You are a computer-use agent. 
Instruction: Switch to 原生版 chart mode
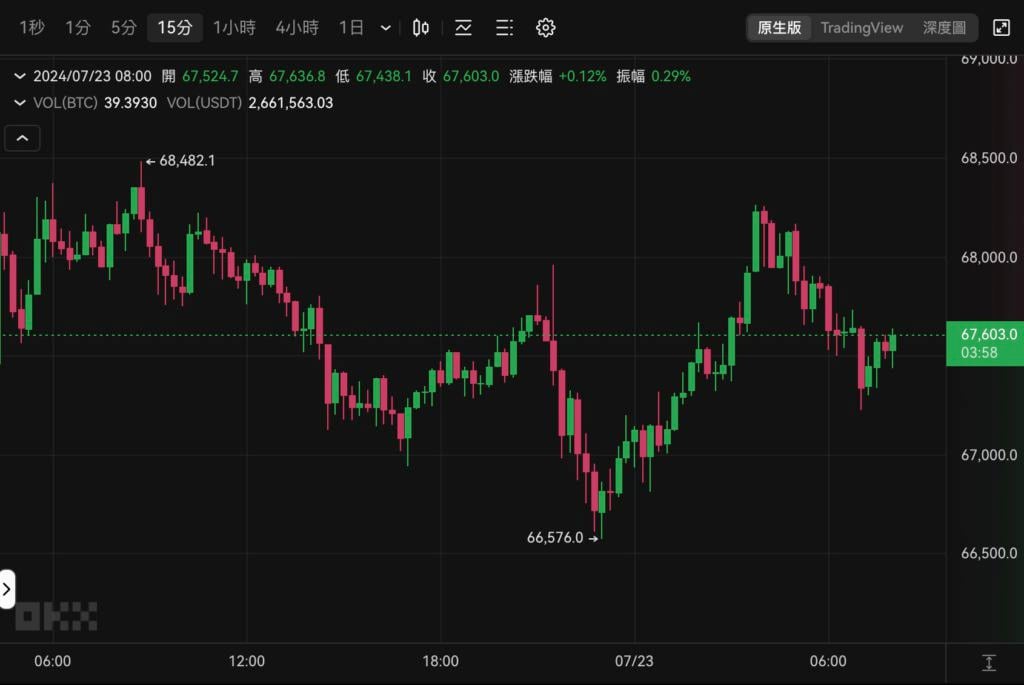point(779,27)
